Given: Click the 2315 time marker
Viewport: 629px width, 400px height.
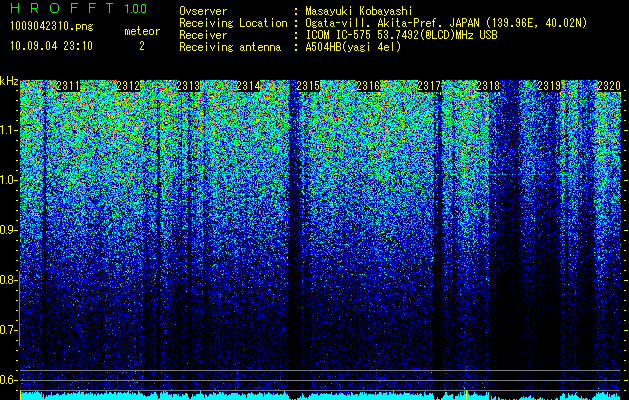Looking at the screenshot, I should 308,86.
